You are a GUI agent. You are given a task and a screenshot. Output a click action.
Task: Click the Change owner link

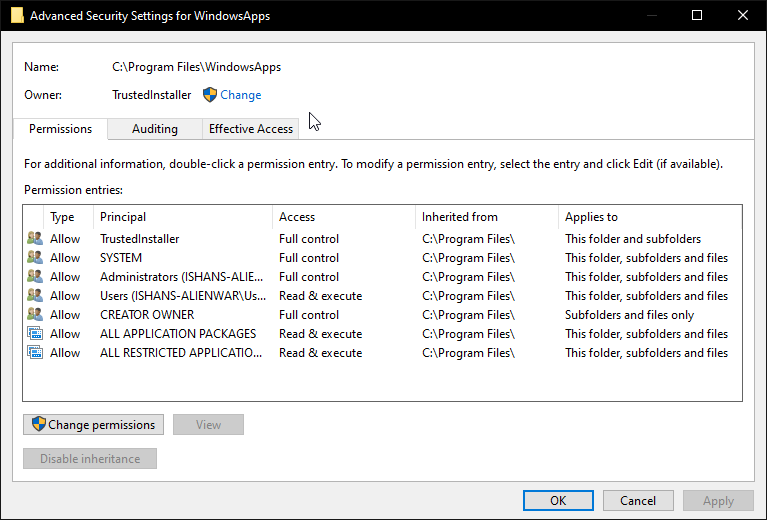pyautogui.click(x=241, y=95)
